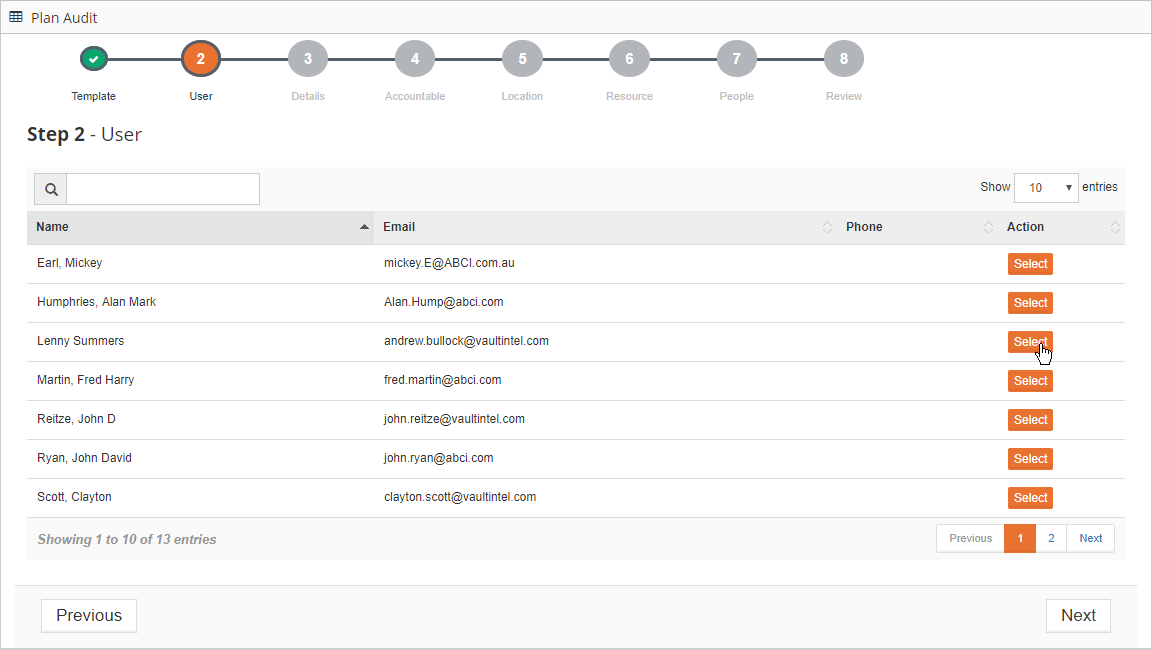Go to pagination page 2

click(x=1051, y=538)
